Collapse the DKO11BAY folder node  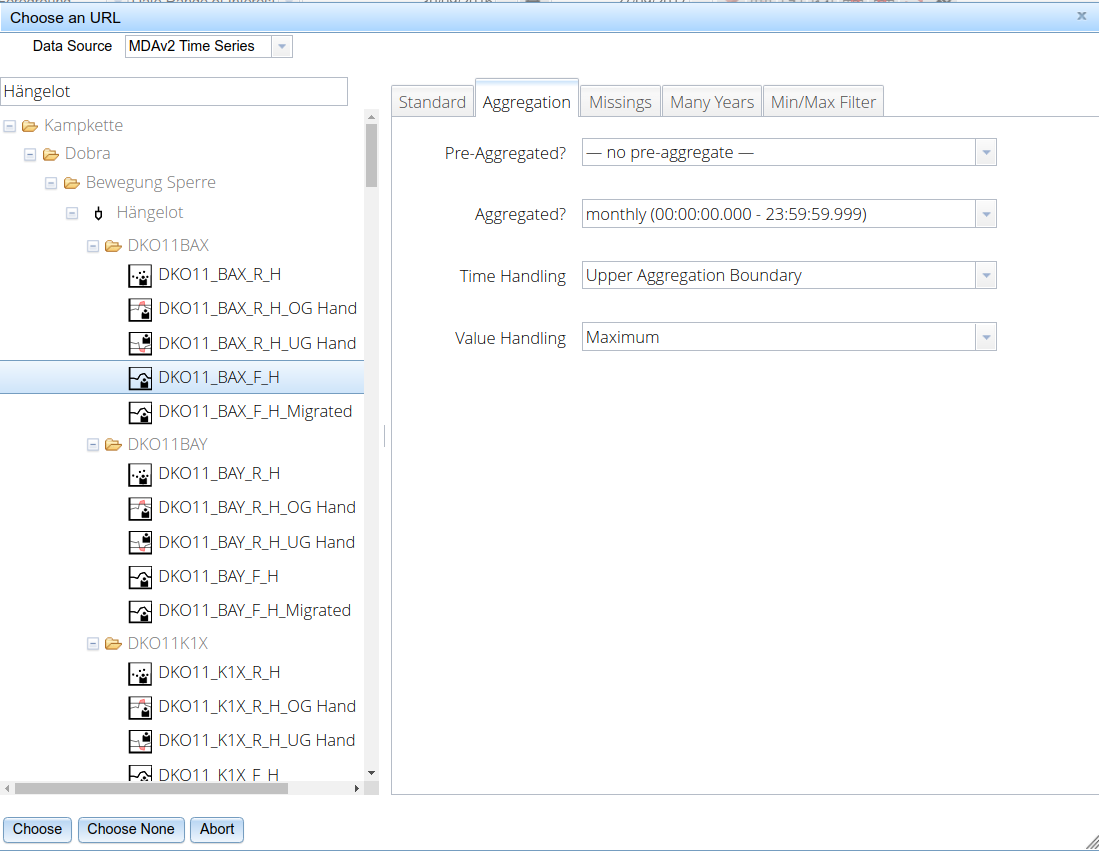[93, 444]
